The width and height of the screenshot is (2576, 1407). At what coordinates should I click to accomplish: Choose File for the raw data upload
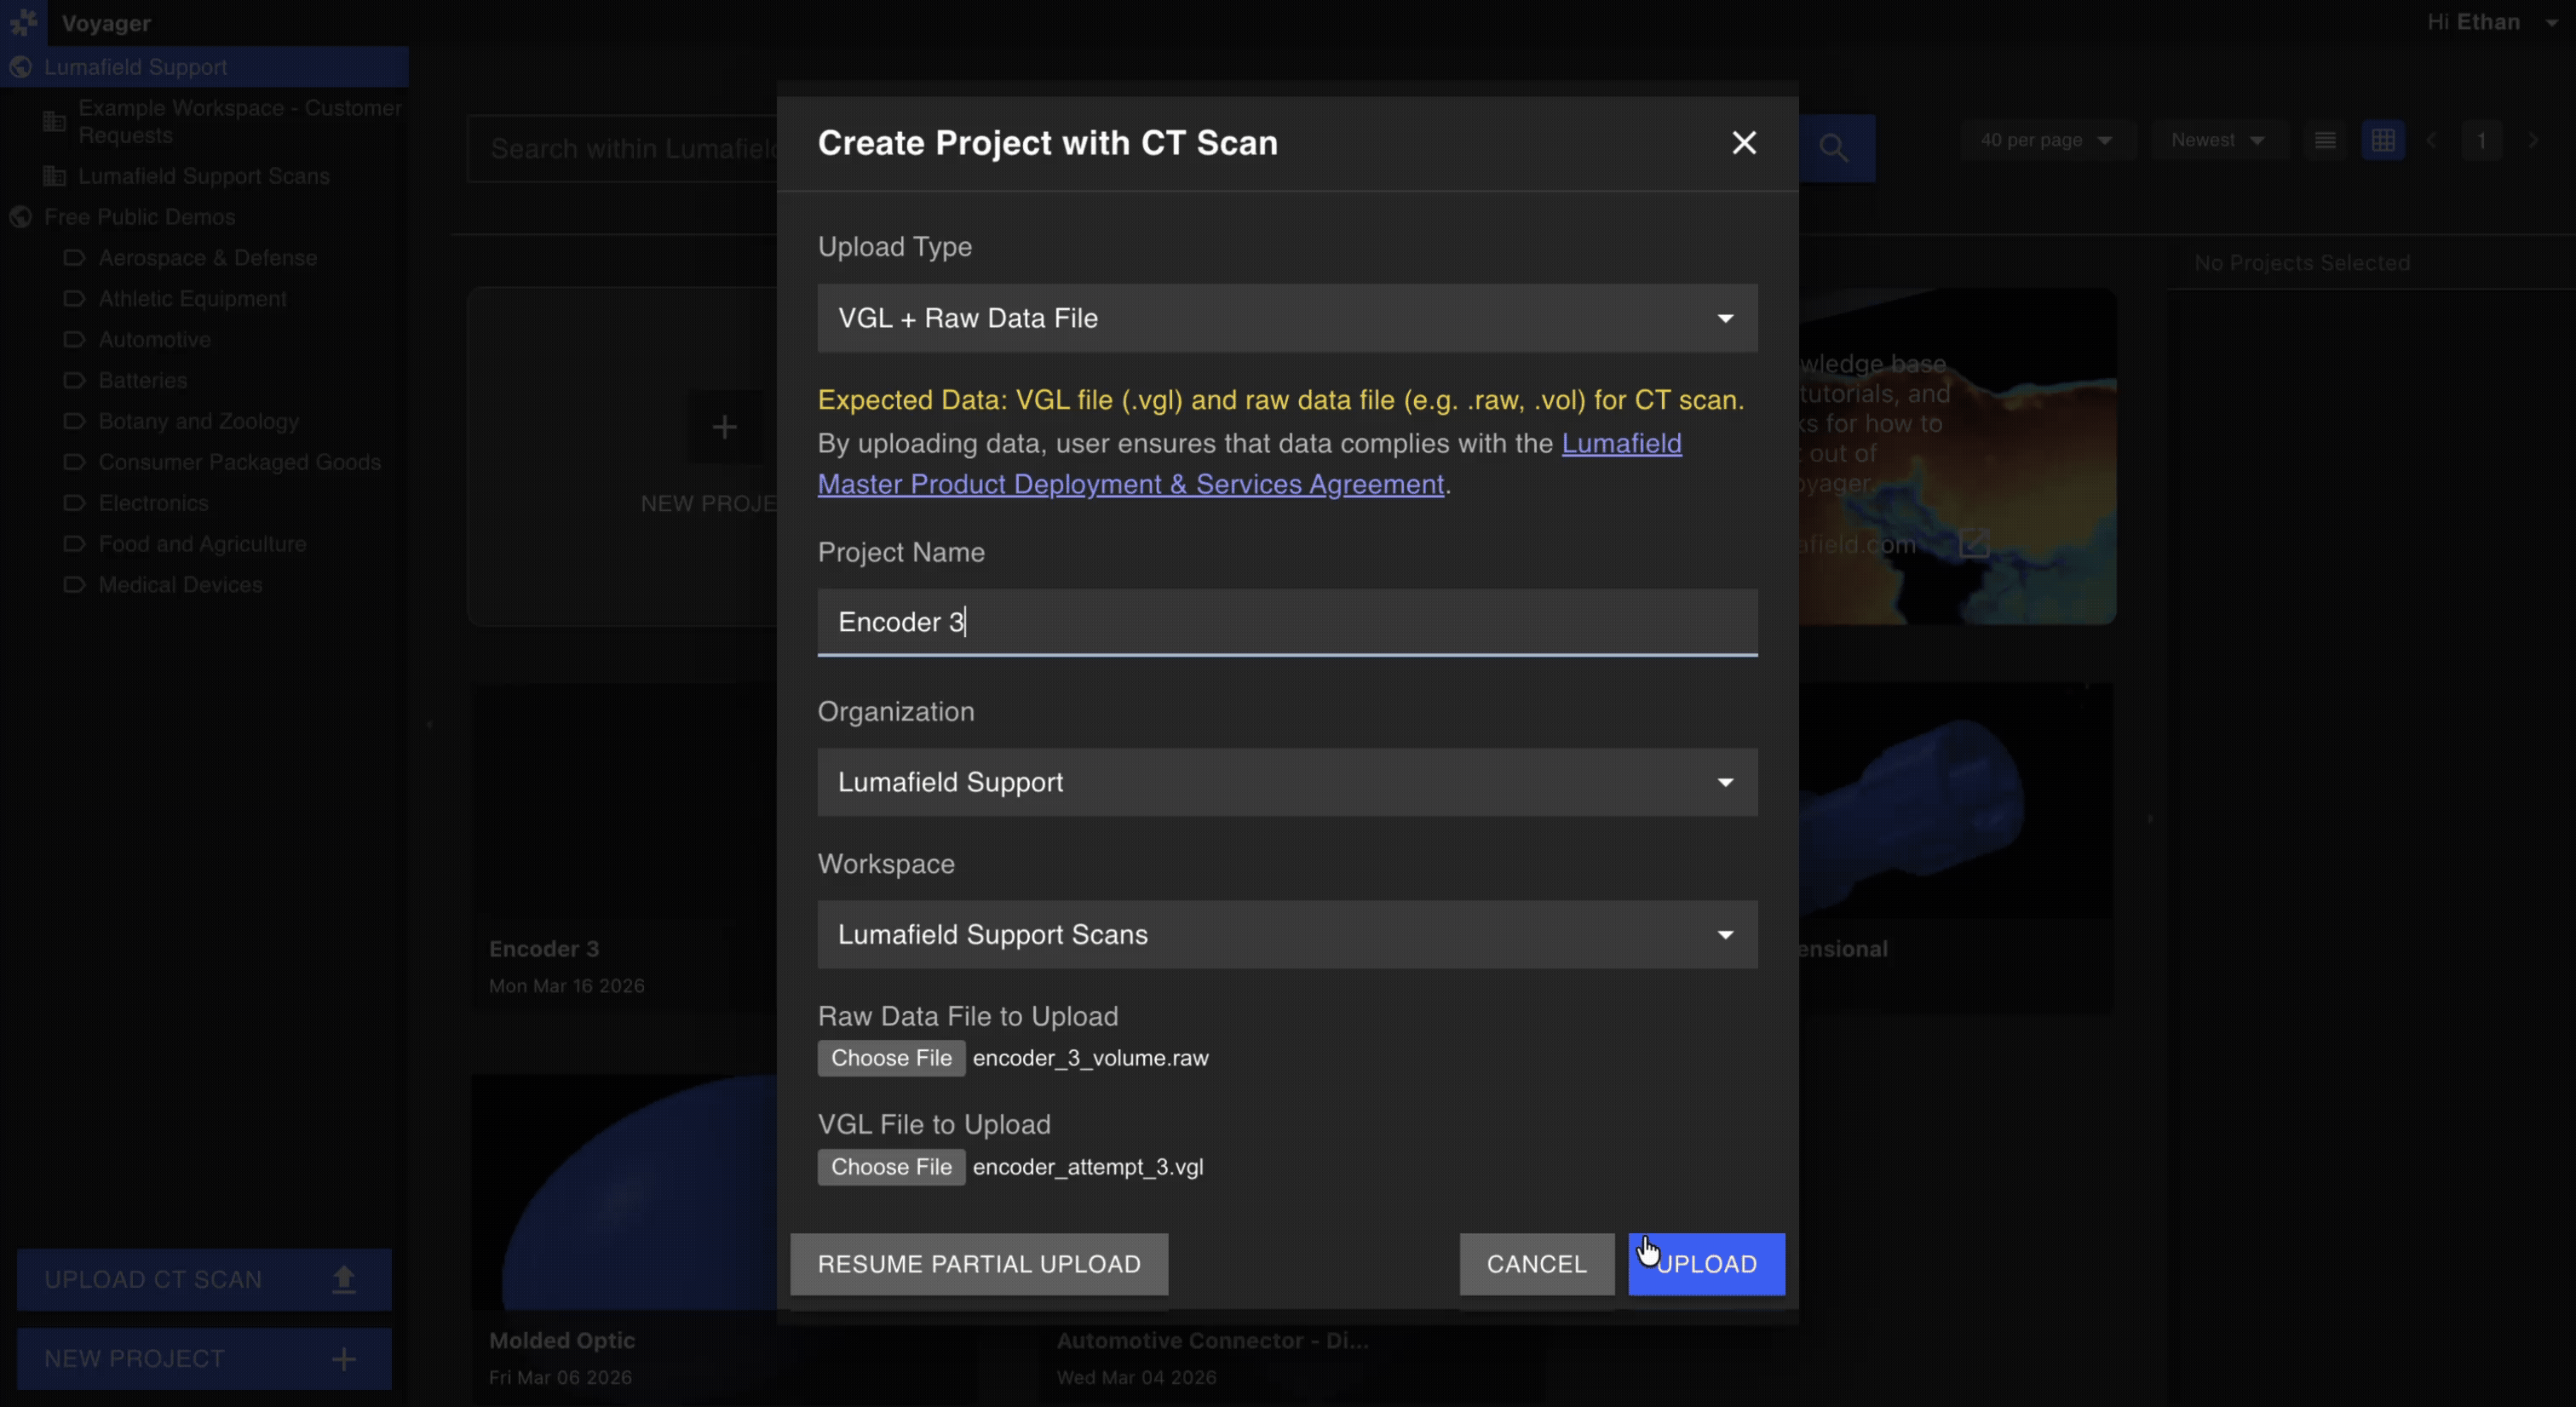(x=891, y=1058)
